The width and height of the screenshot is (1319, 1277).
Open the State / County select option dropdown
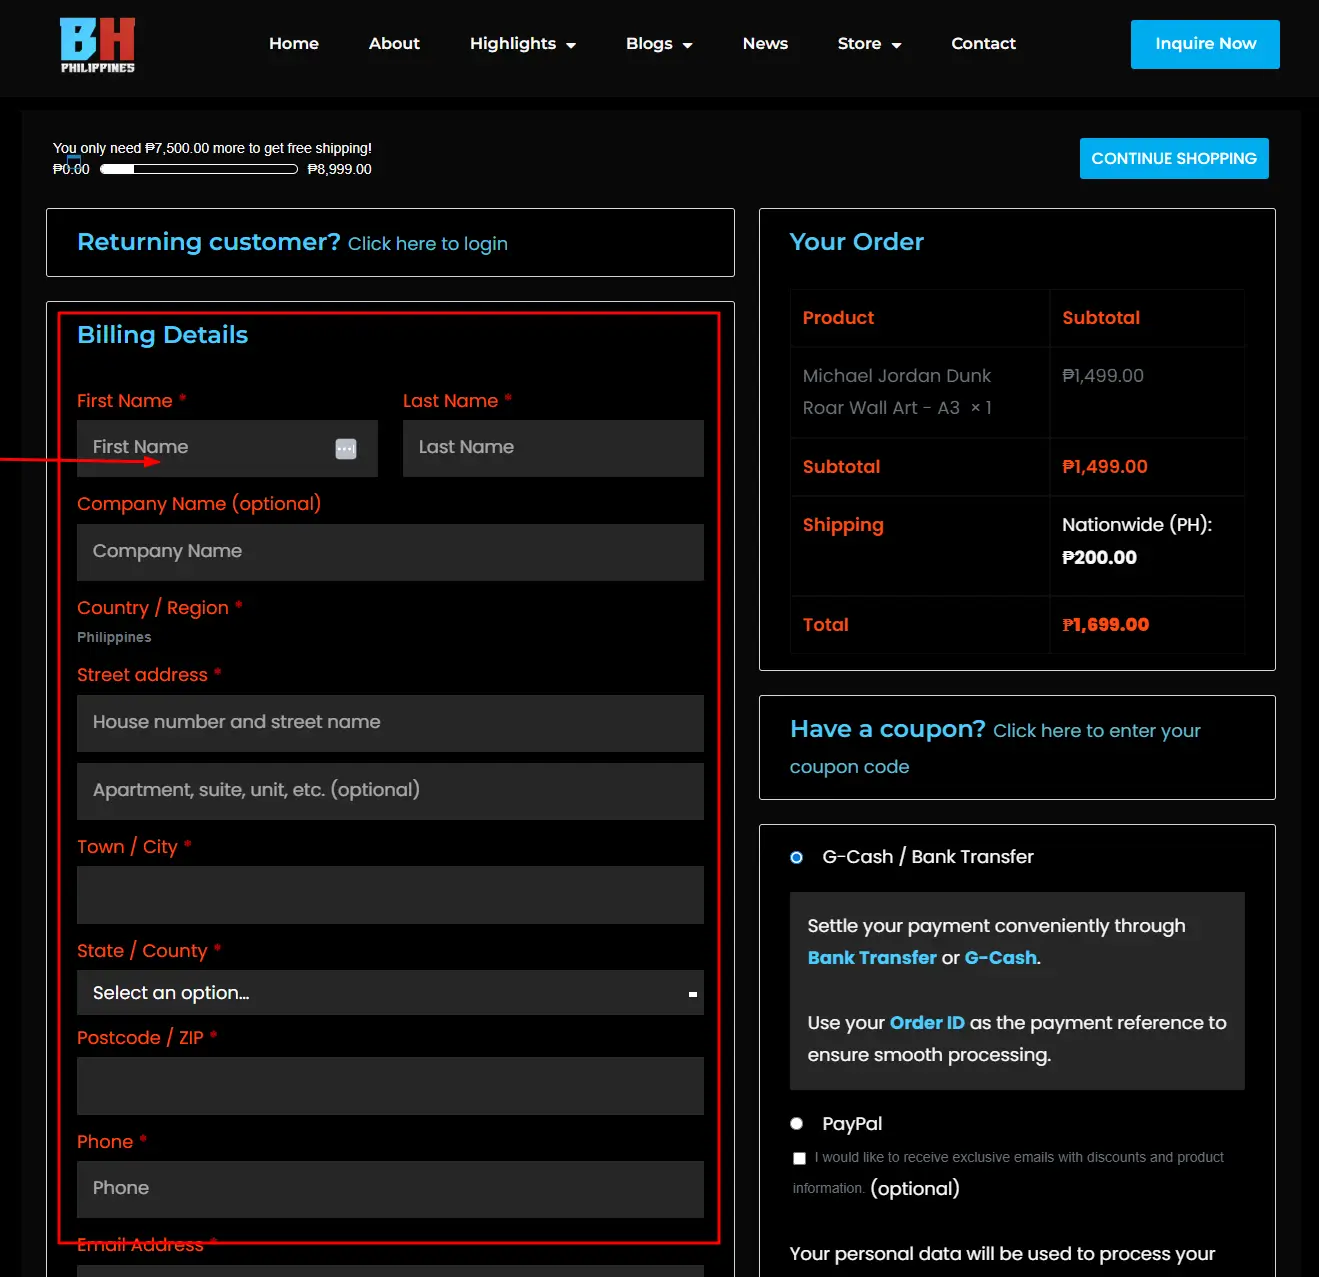390,993
